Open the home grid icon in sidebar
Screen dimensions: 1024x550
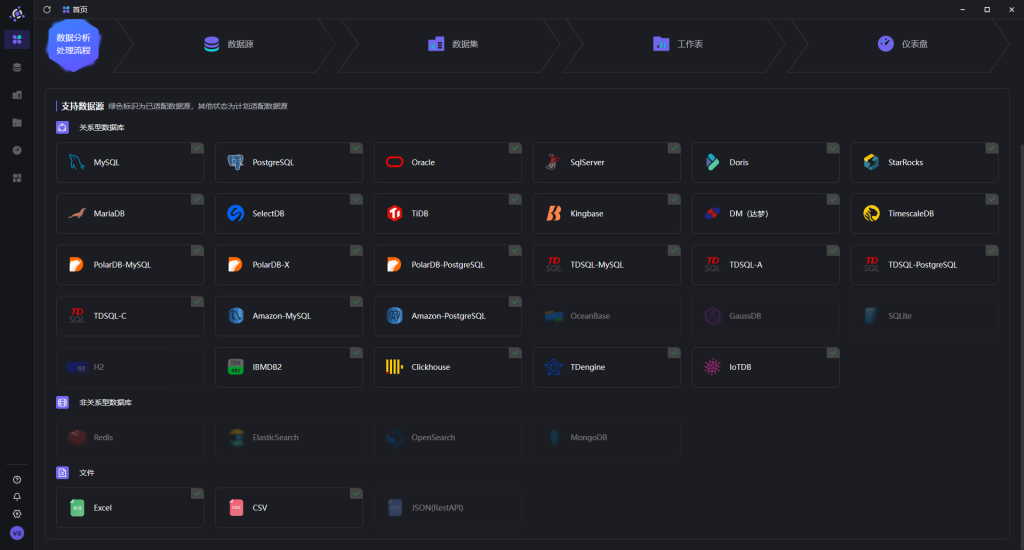(x=17, y=40)
